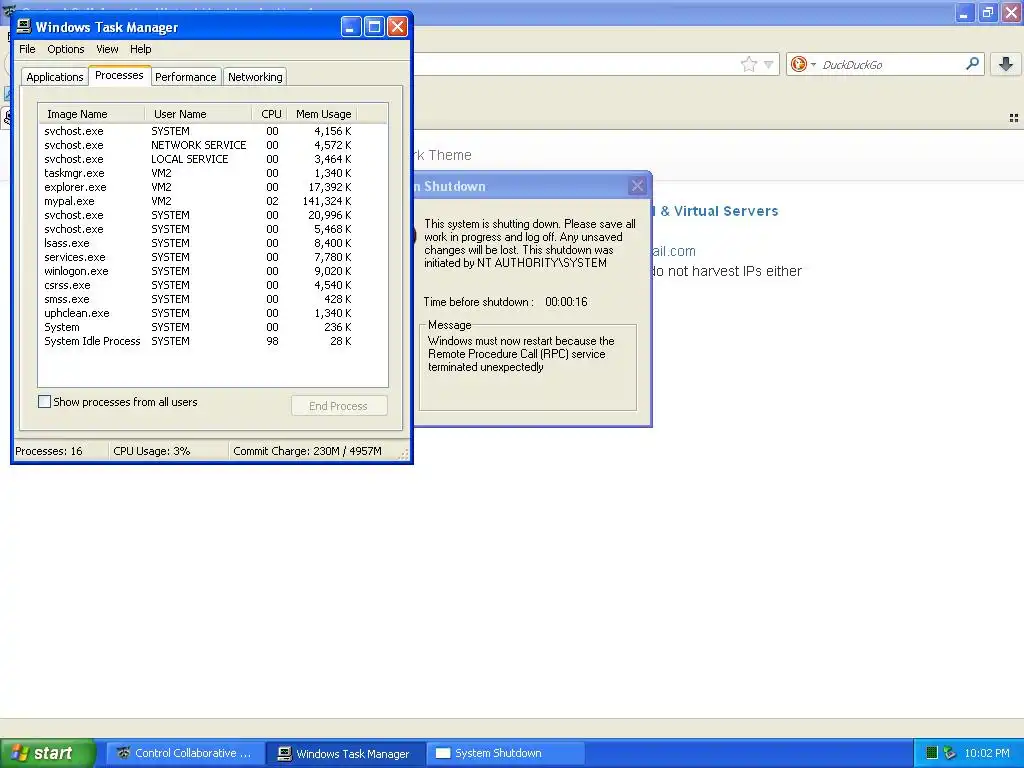
Task: Switch to the Performance tab
Action: (x=185, y=77)
